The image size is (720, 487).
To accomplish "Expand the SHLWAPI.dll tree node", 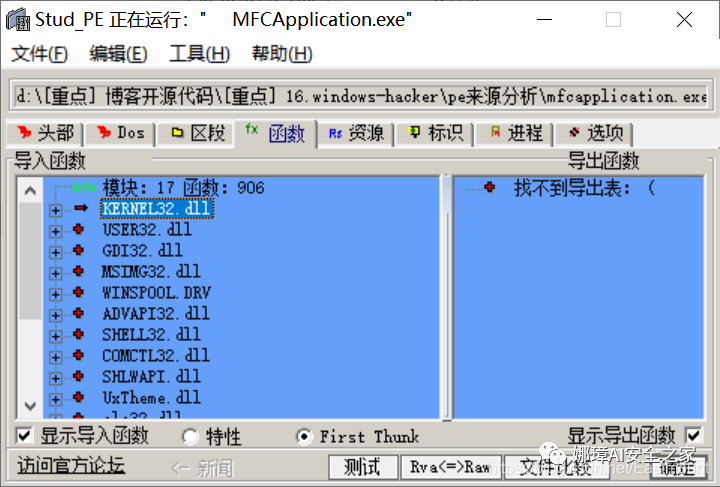I will click(56, 378).
